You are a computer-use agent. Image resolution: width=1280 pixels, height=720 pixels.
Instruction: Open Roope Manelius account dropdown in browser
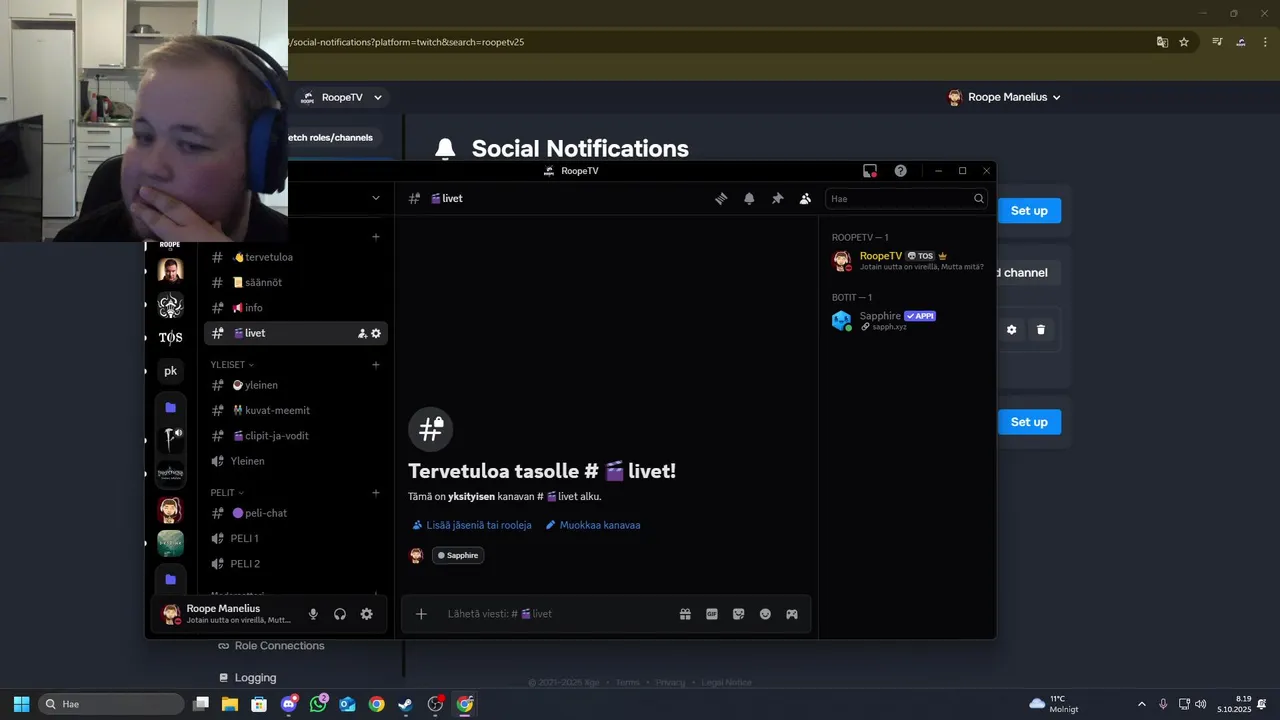pos(1004,97)
